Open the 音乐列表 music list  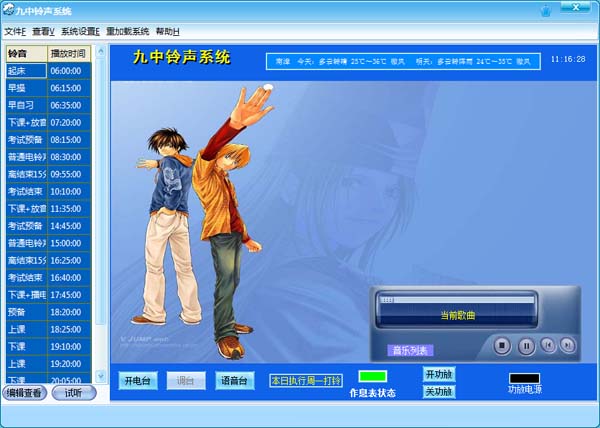[x=410, y=350]
